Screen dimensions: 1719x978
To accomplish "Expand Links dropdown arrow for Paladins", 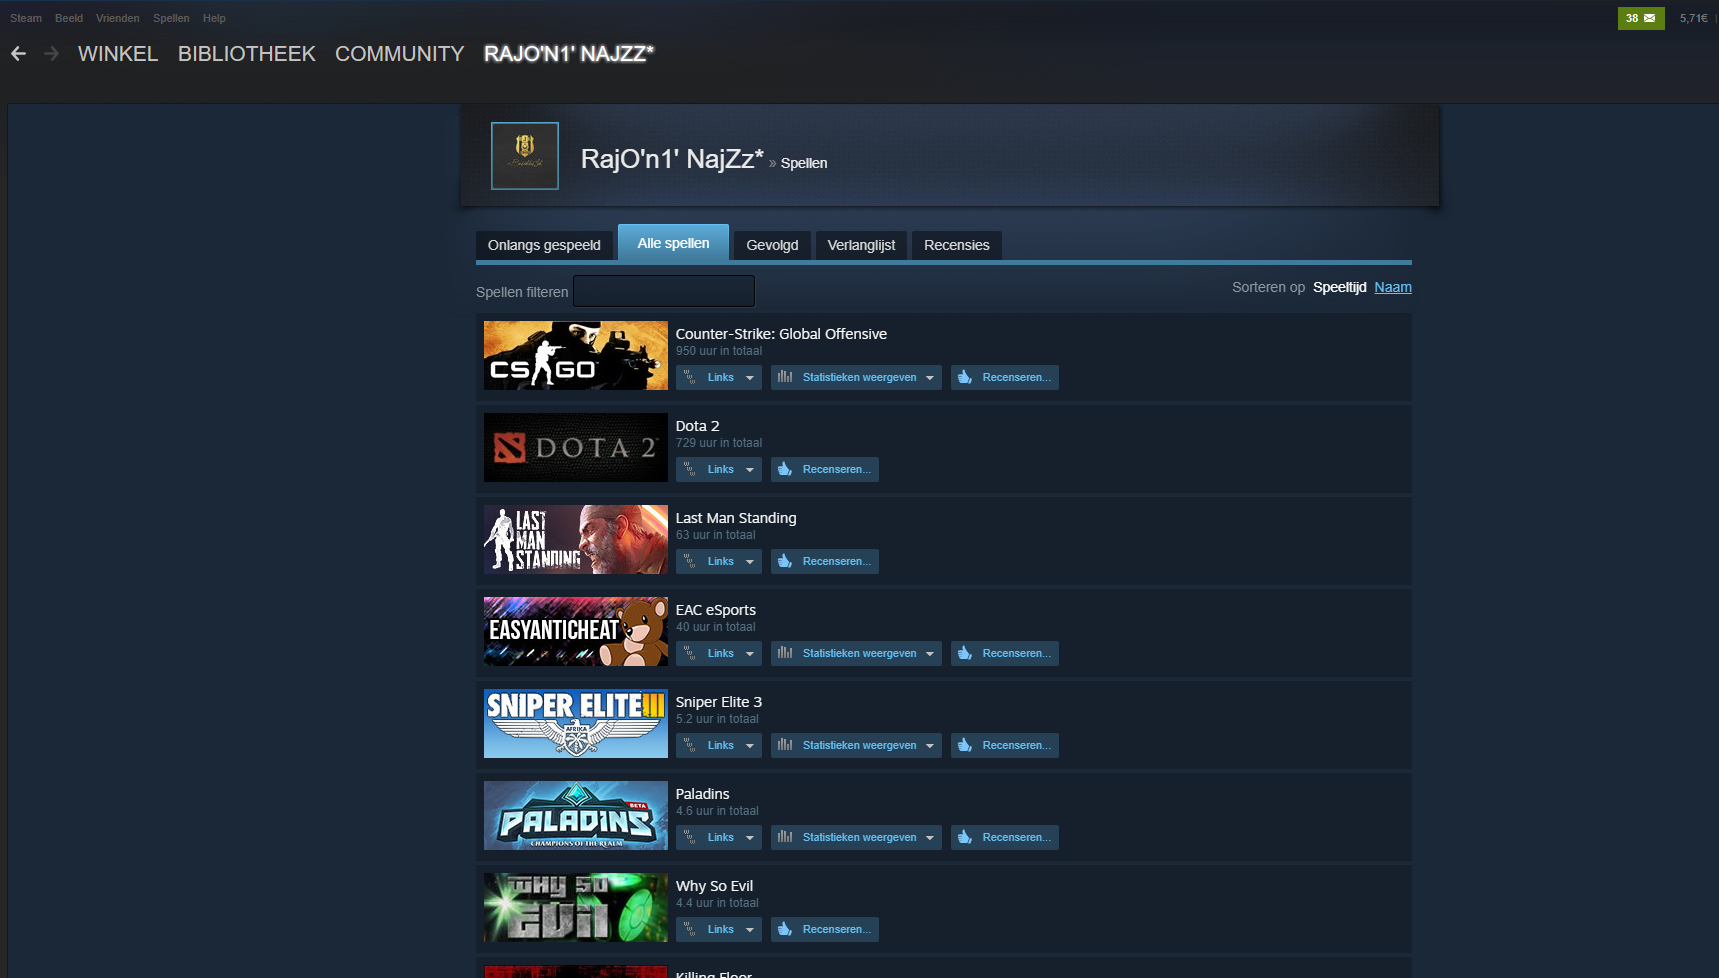I will (750, 838).
